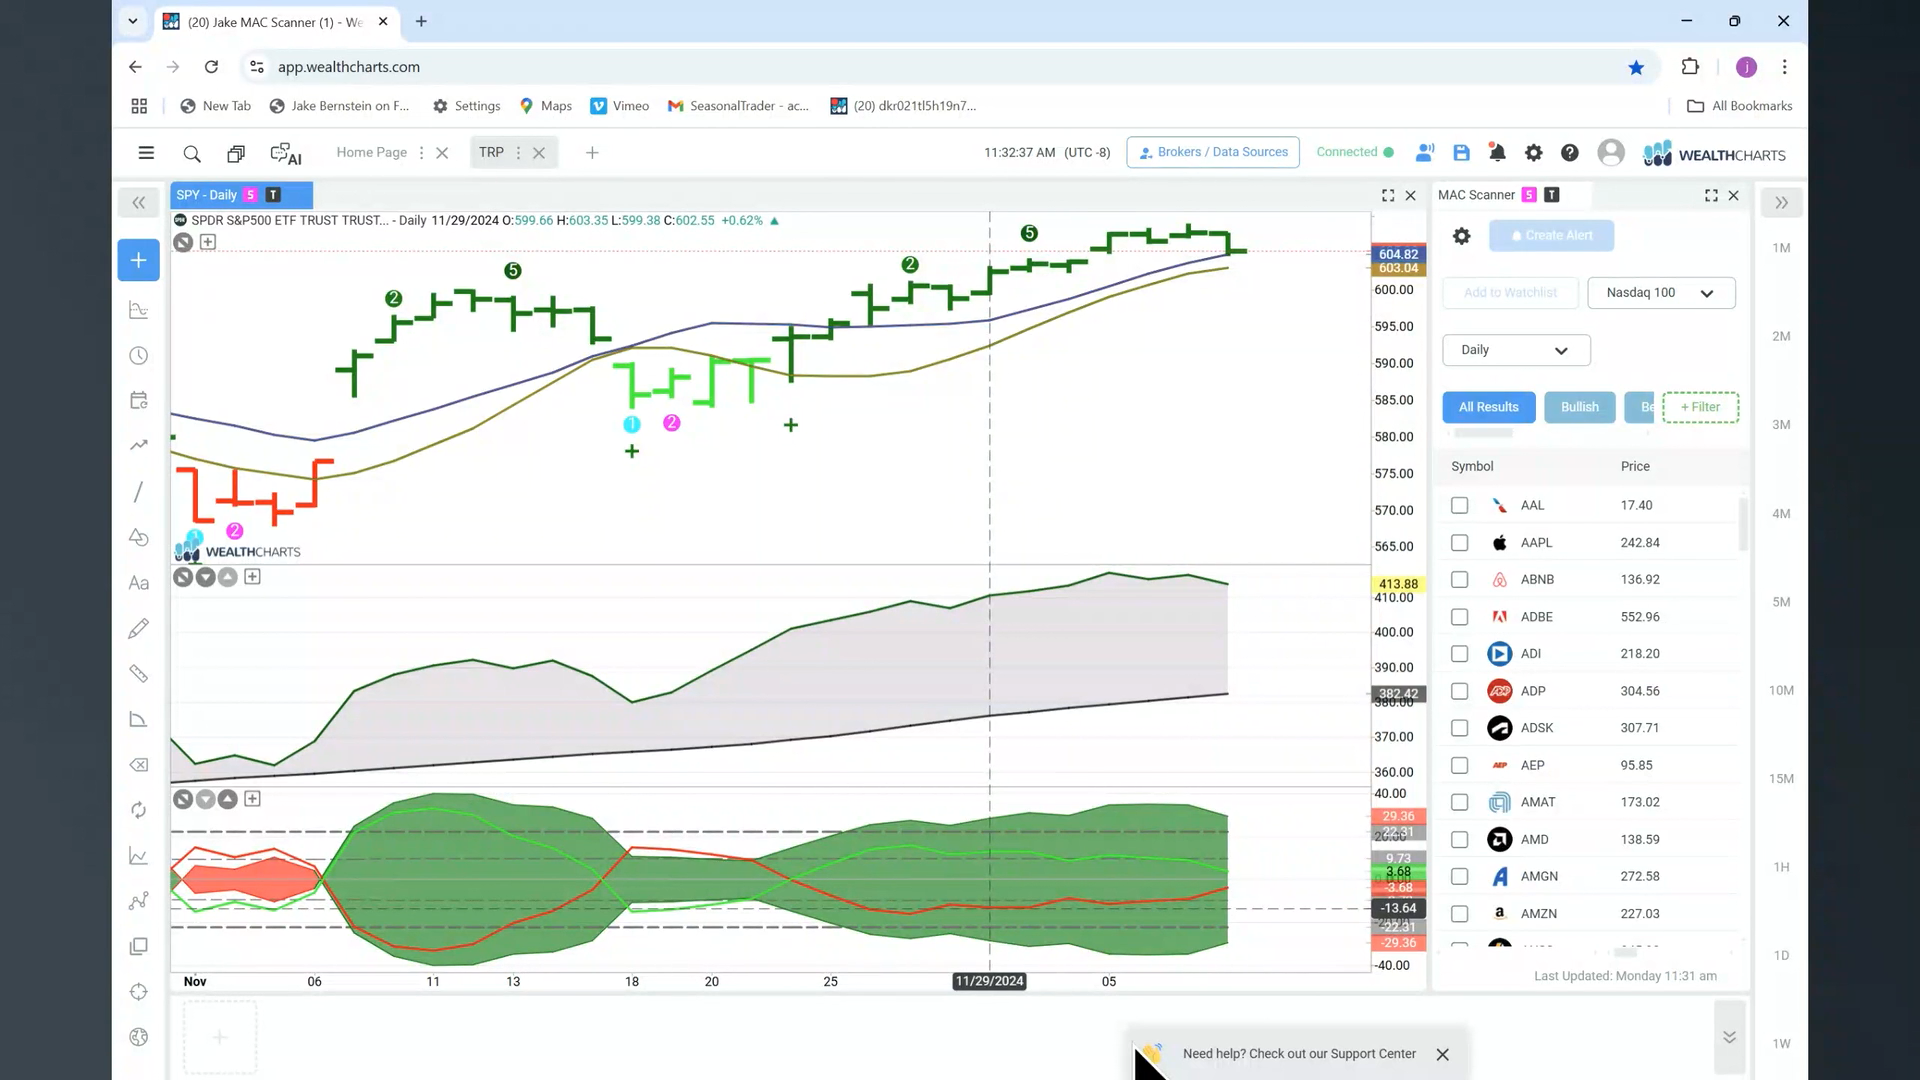The image size is (1920, 1080).
Task: Open Home Page tab options menu
Action: (421, 153)
